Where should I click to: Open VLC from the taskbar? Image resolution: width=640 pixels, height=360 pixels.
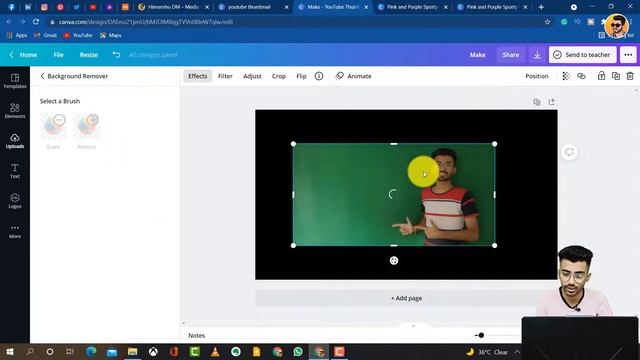point(215,351)
